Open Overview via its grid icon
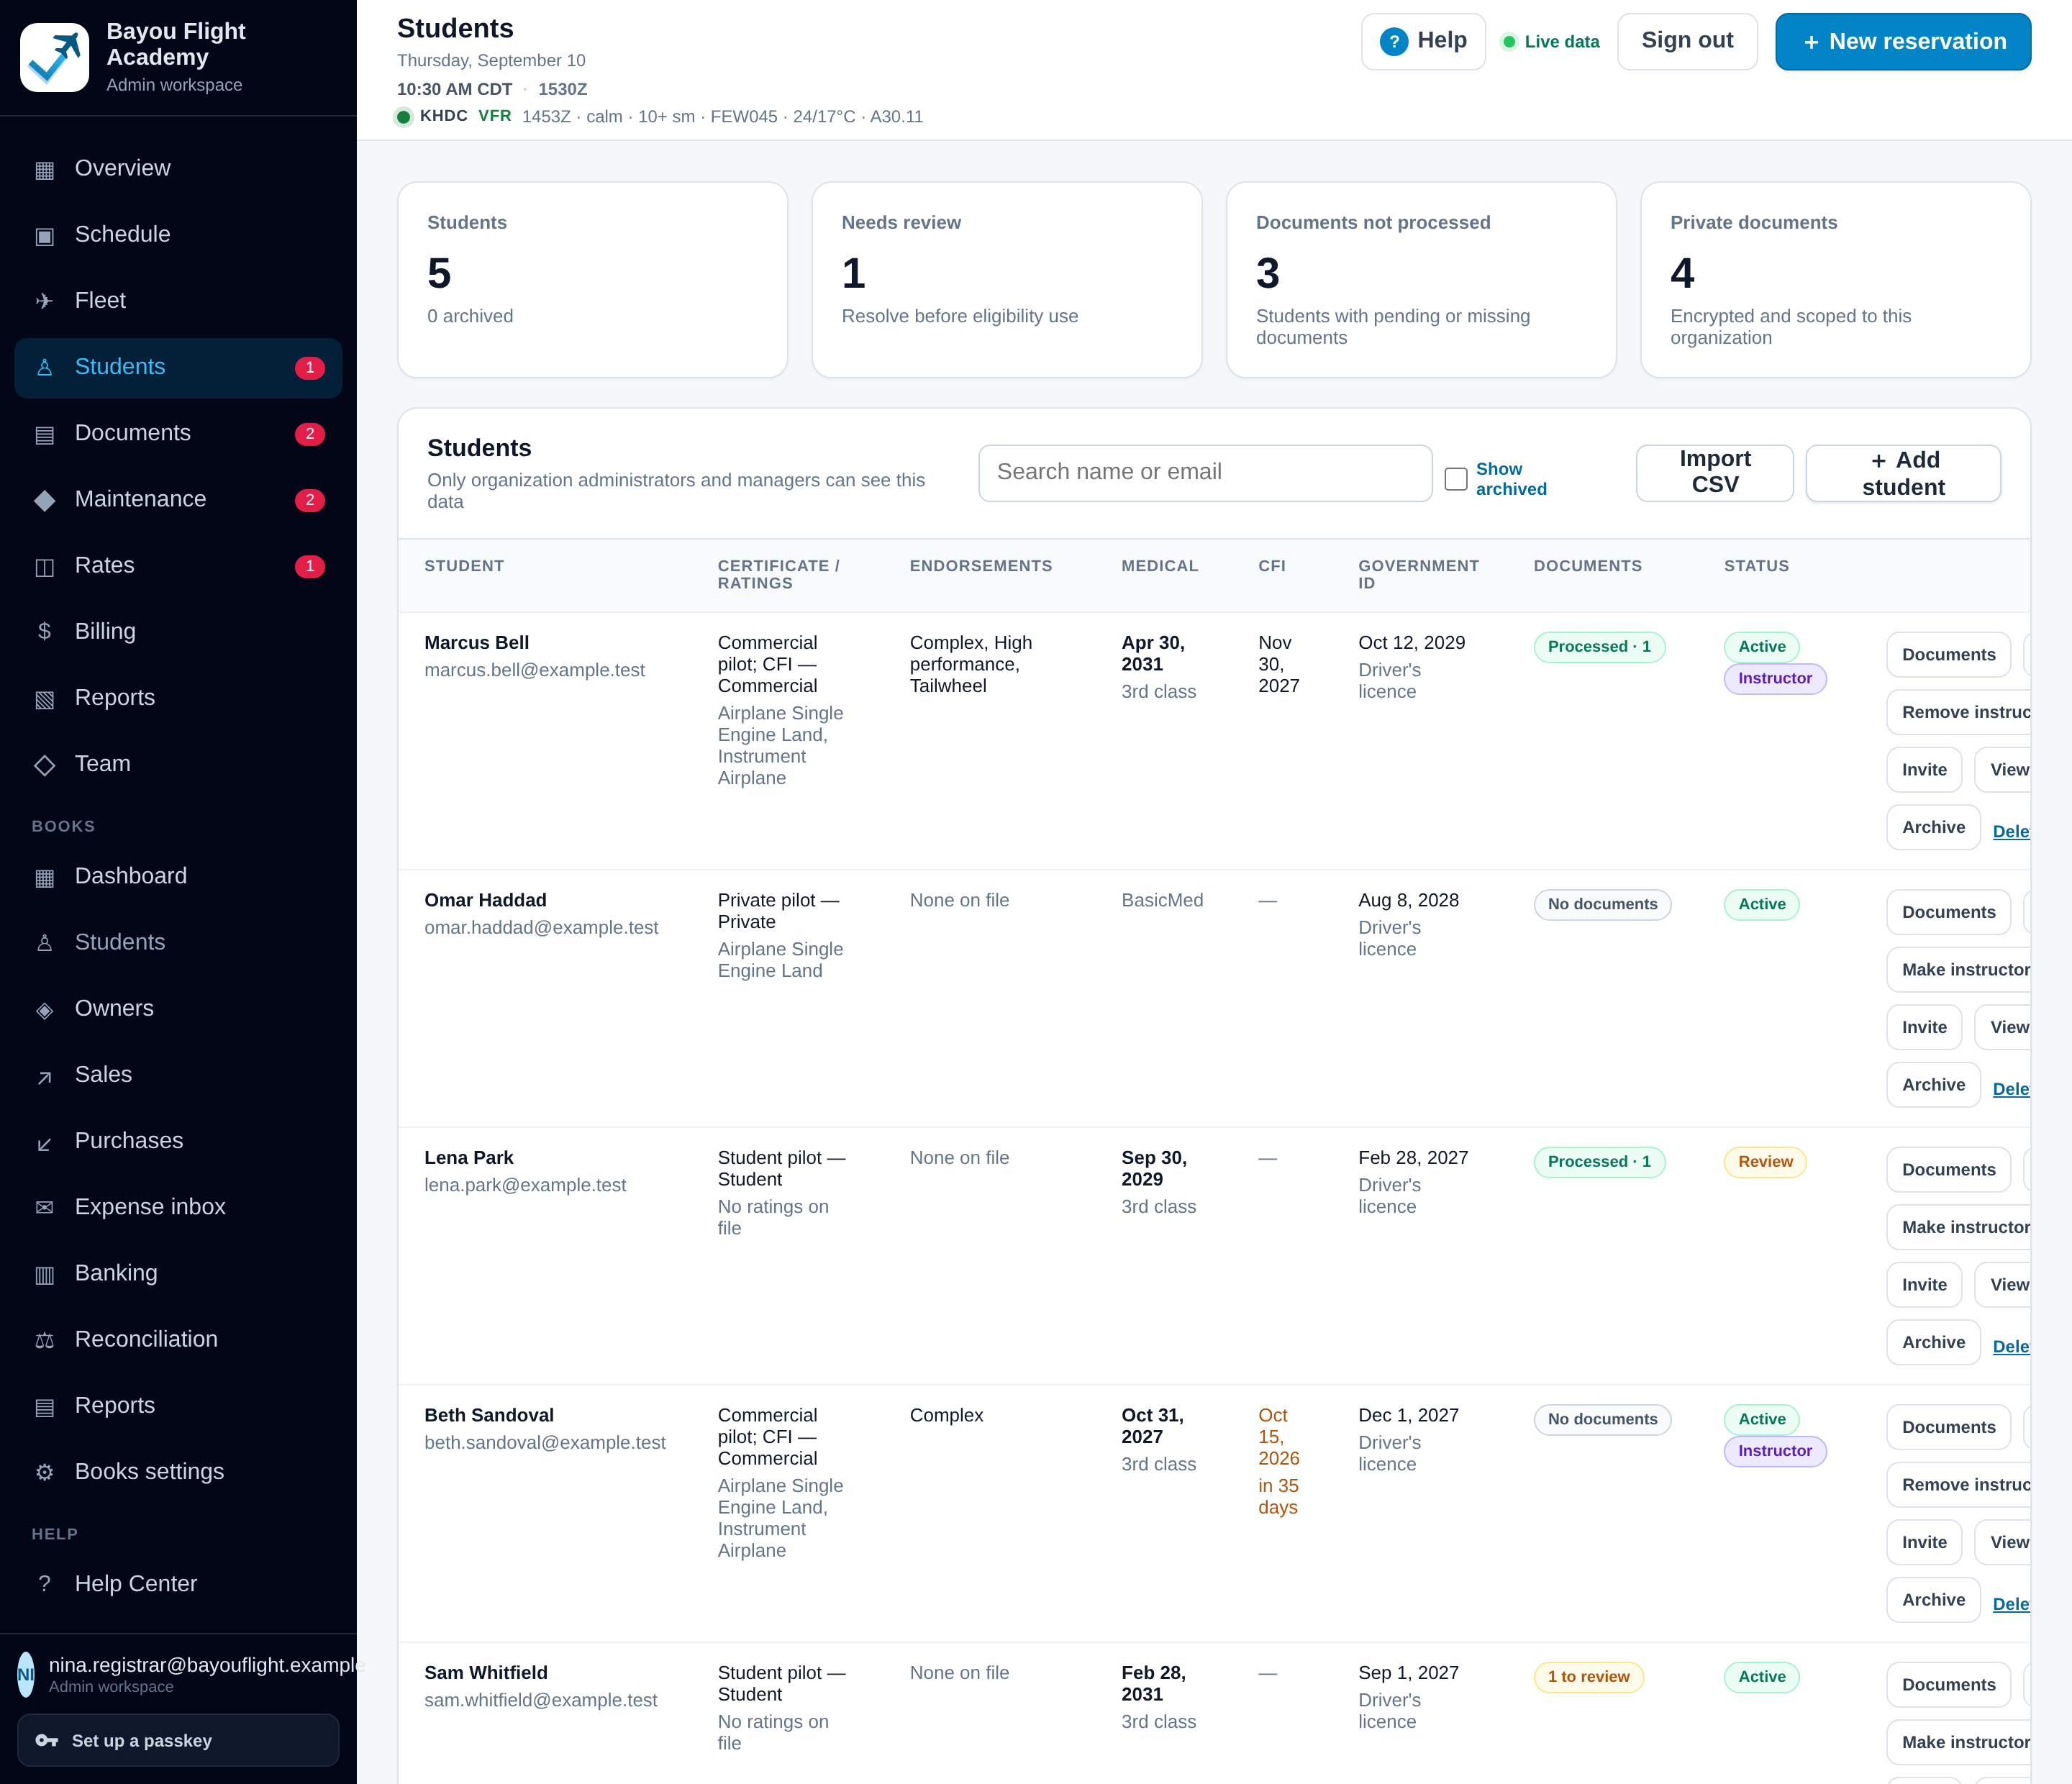Screen dimensions: 2072x1784 (x=44, y=169)
